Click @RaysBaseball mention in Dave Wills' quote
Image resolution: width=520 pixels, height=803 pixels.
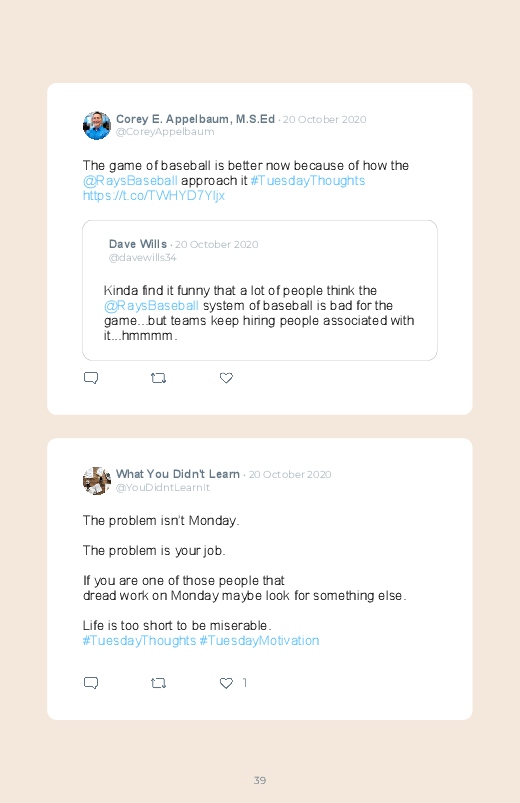coord(151,306)
